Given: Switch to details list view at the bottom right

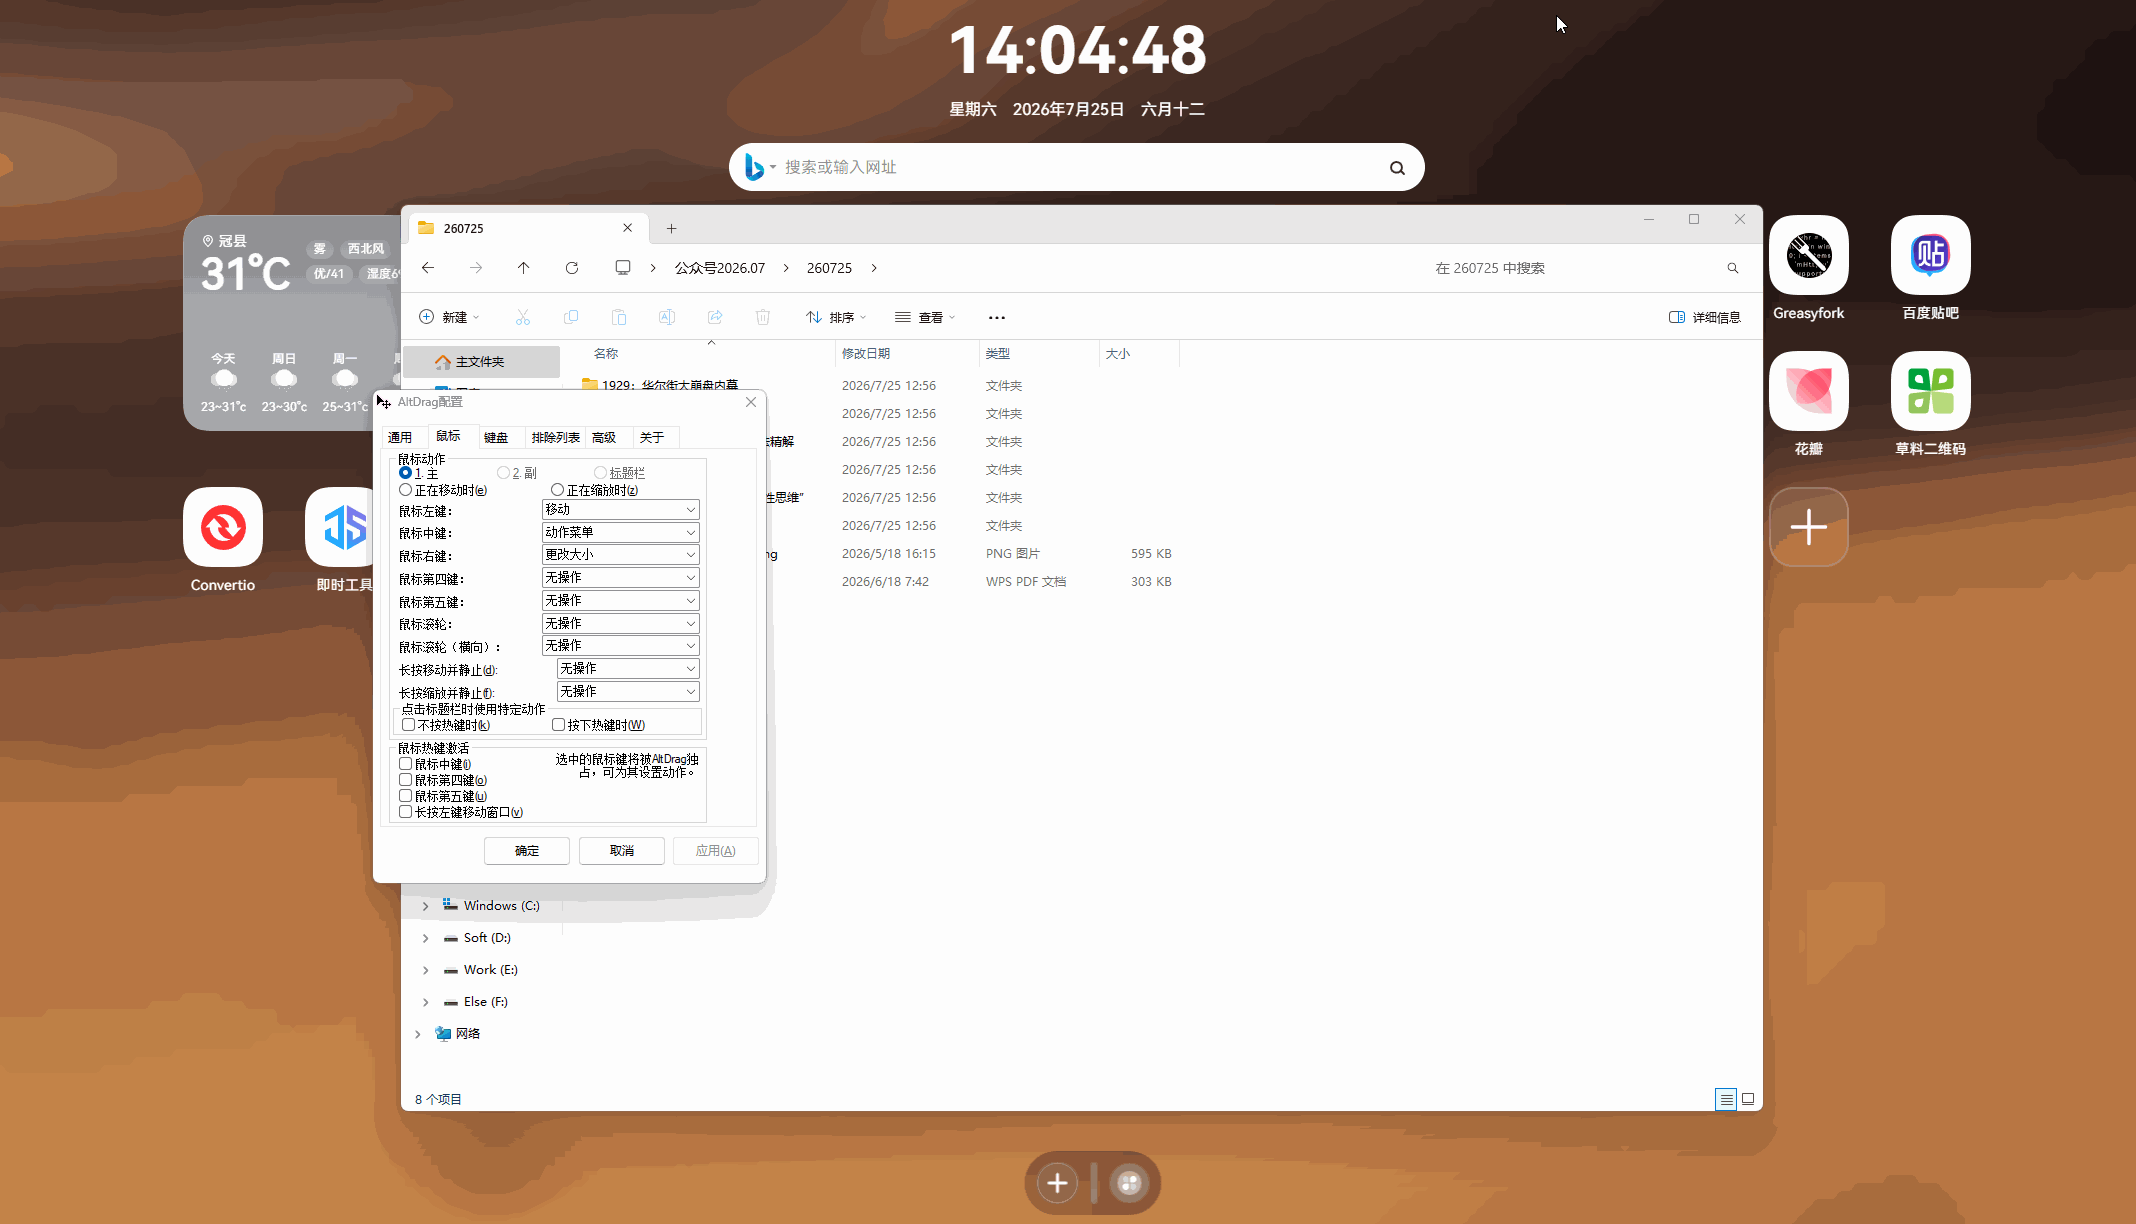Looking at the screenshot, I should coord(1726,1099).
